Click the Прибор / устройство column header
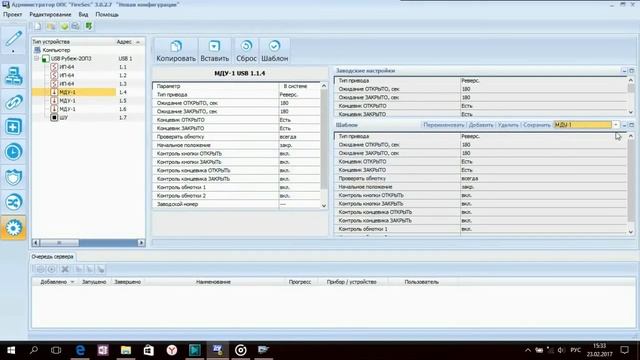The height and width of the screenshot is (360, 640). click(x=351, y=282)
